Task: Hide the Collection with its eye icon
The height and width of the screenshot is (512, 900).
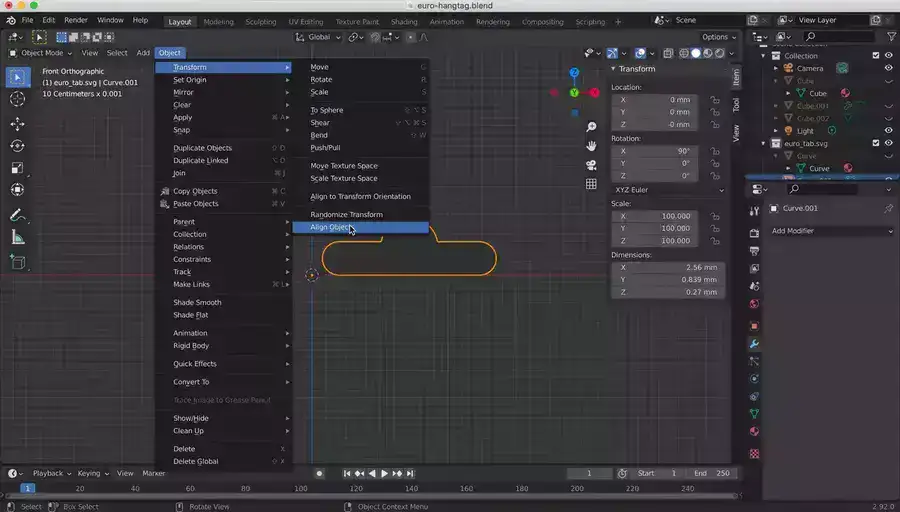Action: coord(889,56)
